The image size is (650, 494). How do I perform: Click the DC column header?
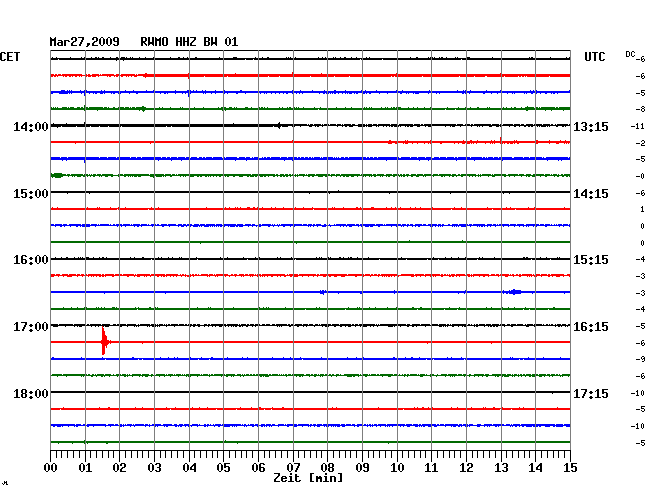(630, 54)
